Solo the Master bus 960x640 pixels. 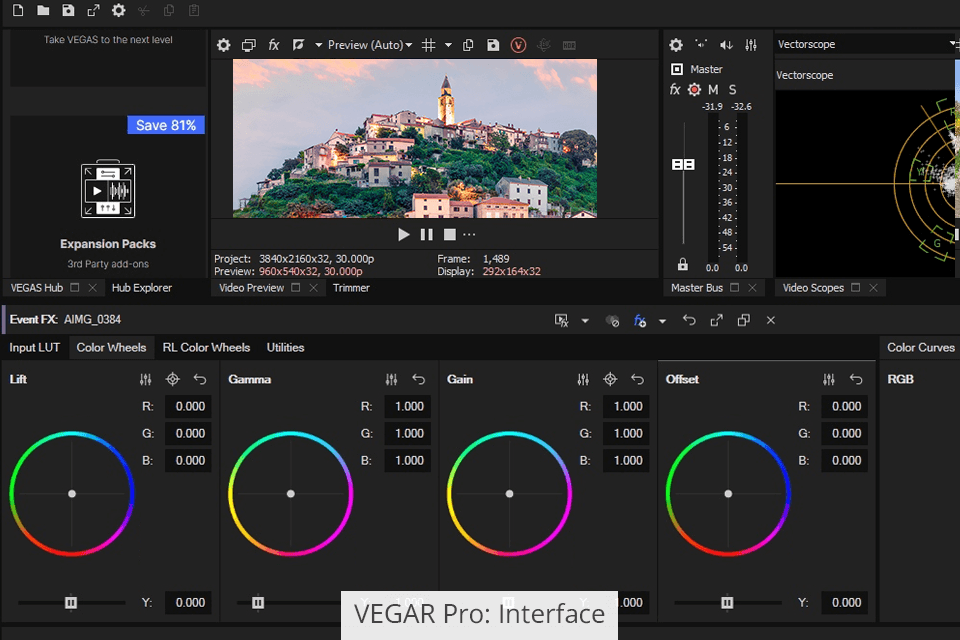732,89
